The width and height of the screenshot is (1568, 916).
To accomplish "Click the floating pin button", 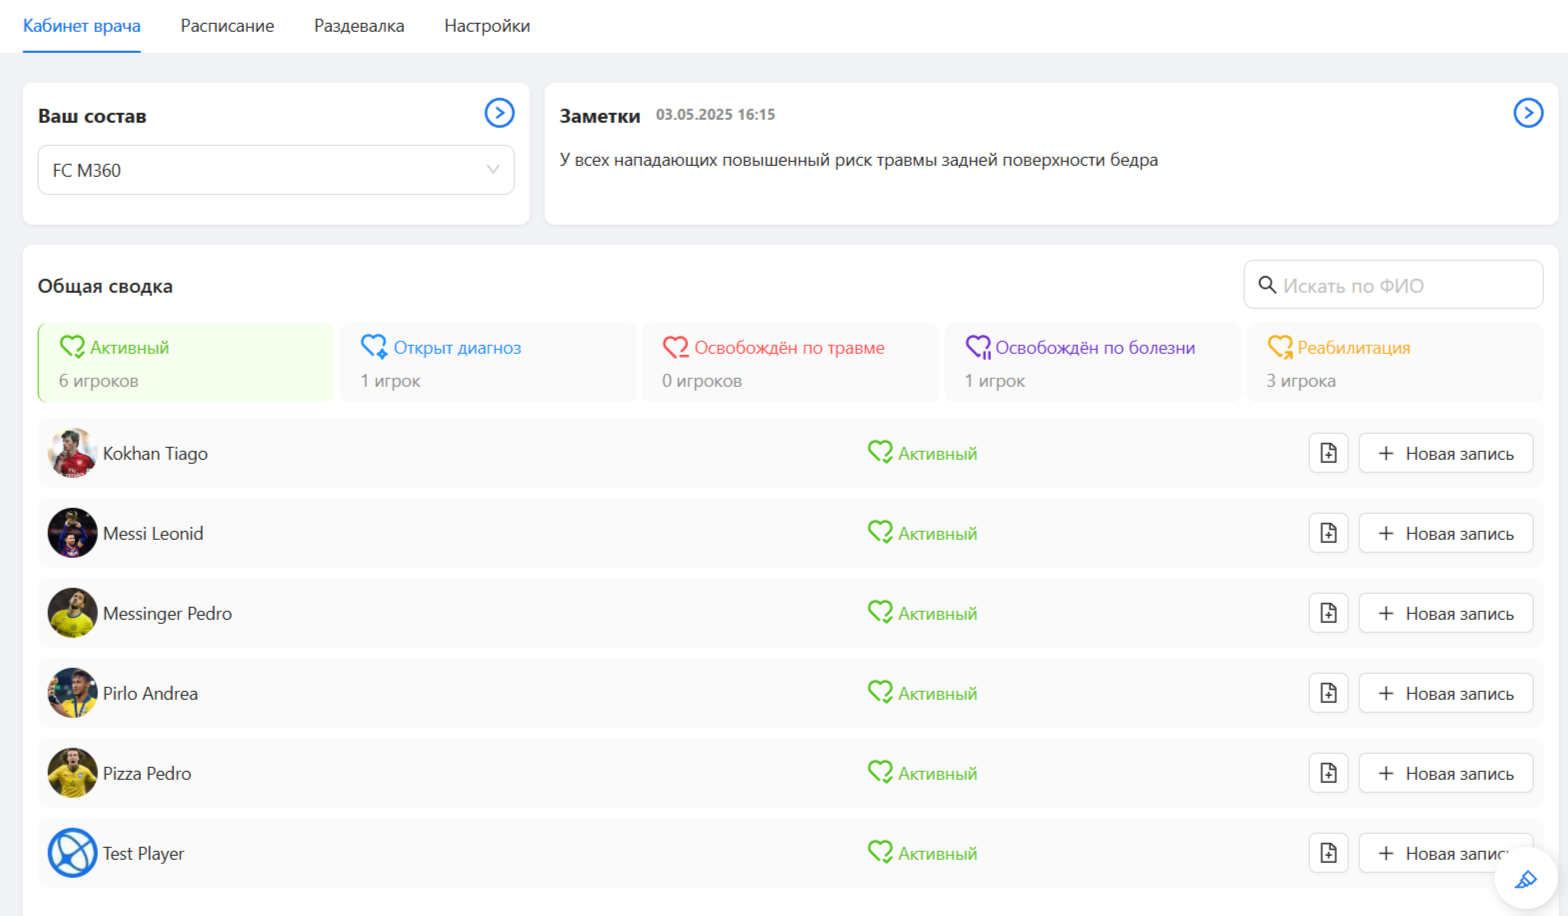I will [1525, 879].
